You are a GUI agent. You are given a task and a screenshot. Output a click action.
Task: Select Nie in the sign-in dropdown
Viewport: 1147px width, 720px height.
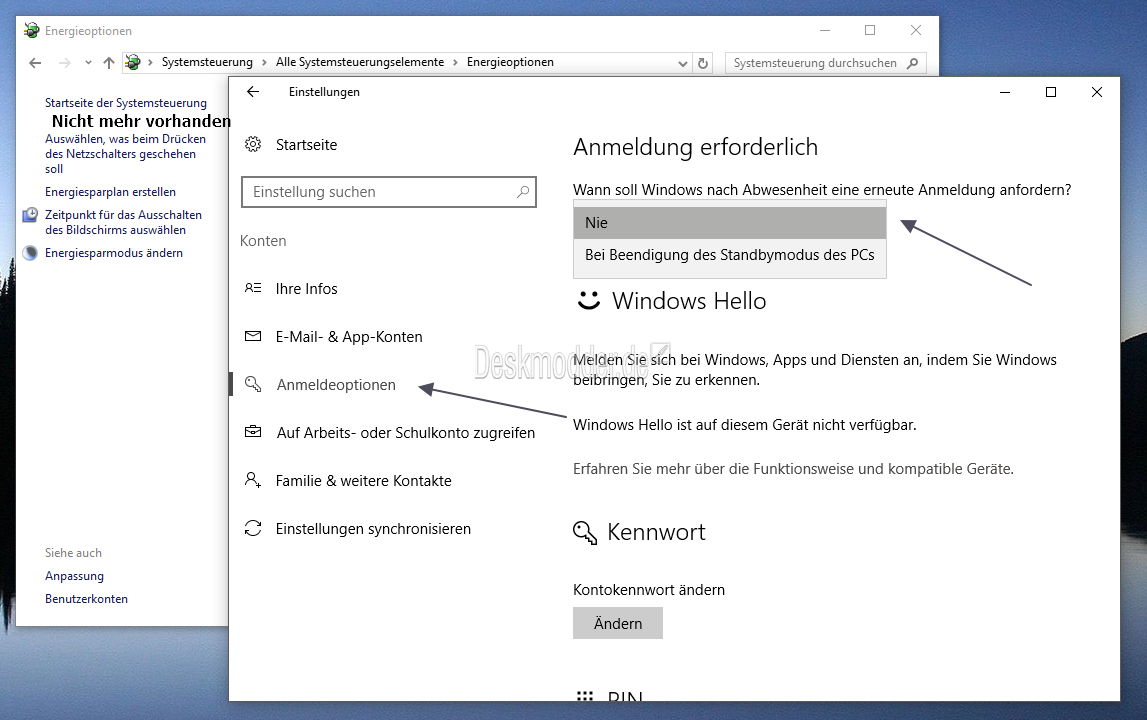tap(729, 222)
